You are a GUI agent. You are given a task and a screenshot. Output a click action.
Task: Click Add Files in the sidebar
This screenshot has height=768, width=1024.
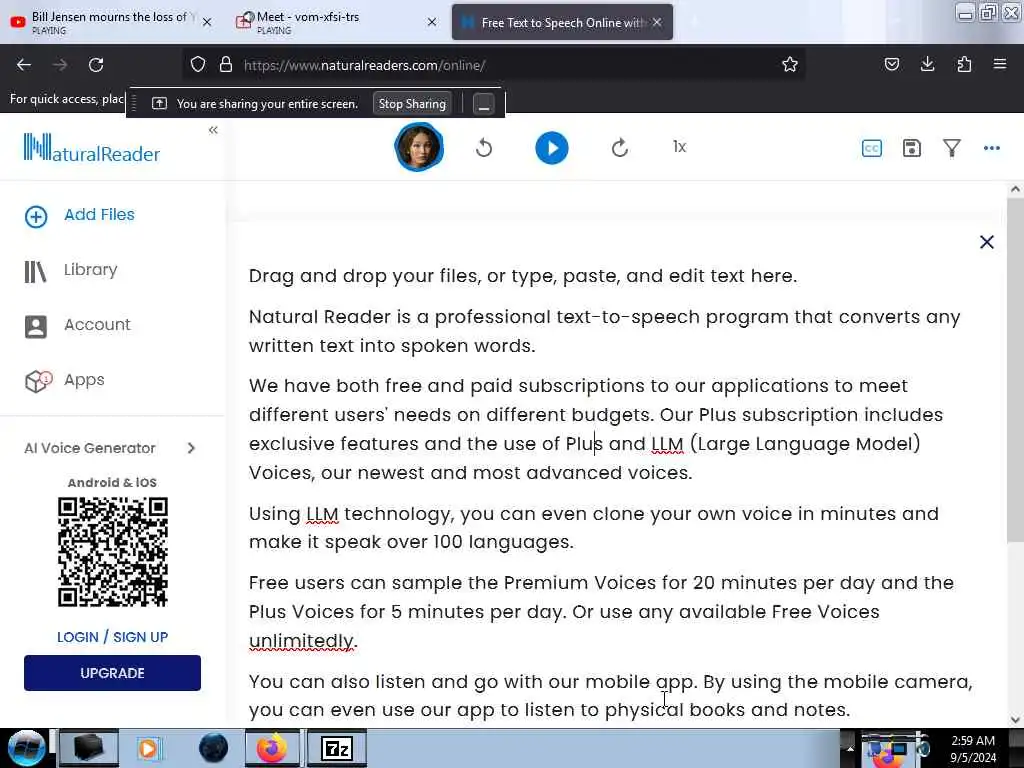tap(80, 216)
